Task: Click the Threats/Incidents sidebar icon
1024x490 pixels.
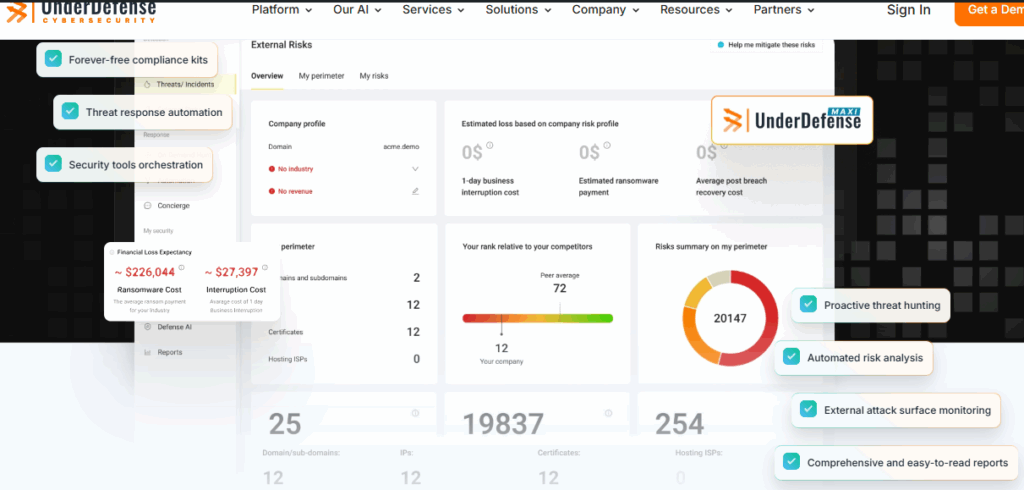Action: pos(147,84)
